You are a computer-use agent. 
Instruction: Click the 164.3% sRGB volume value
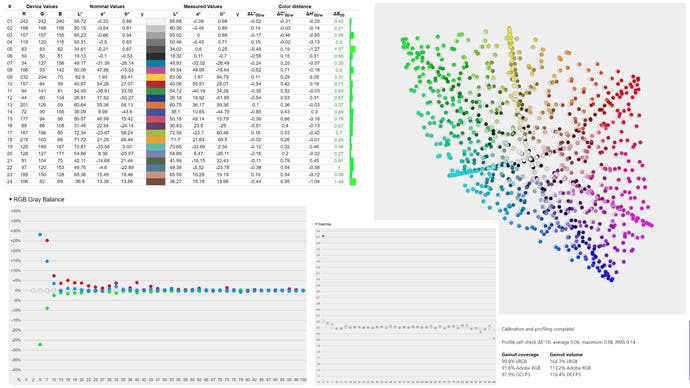[563, 361]
